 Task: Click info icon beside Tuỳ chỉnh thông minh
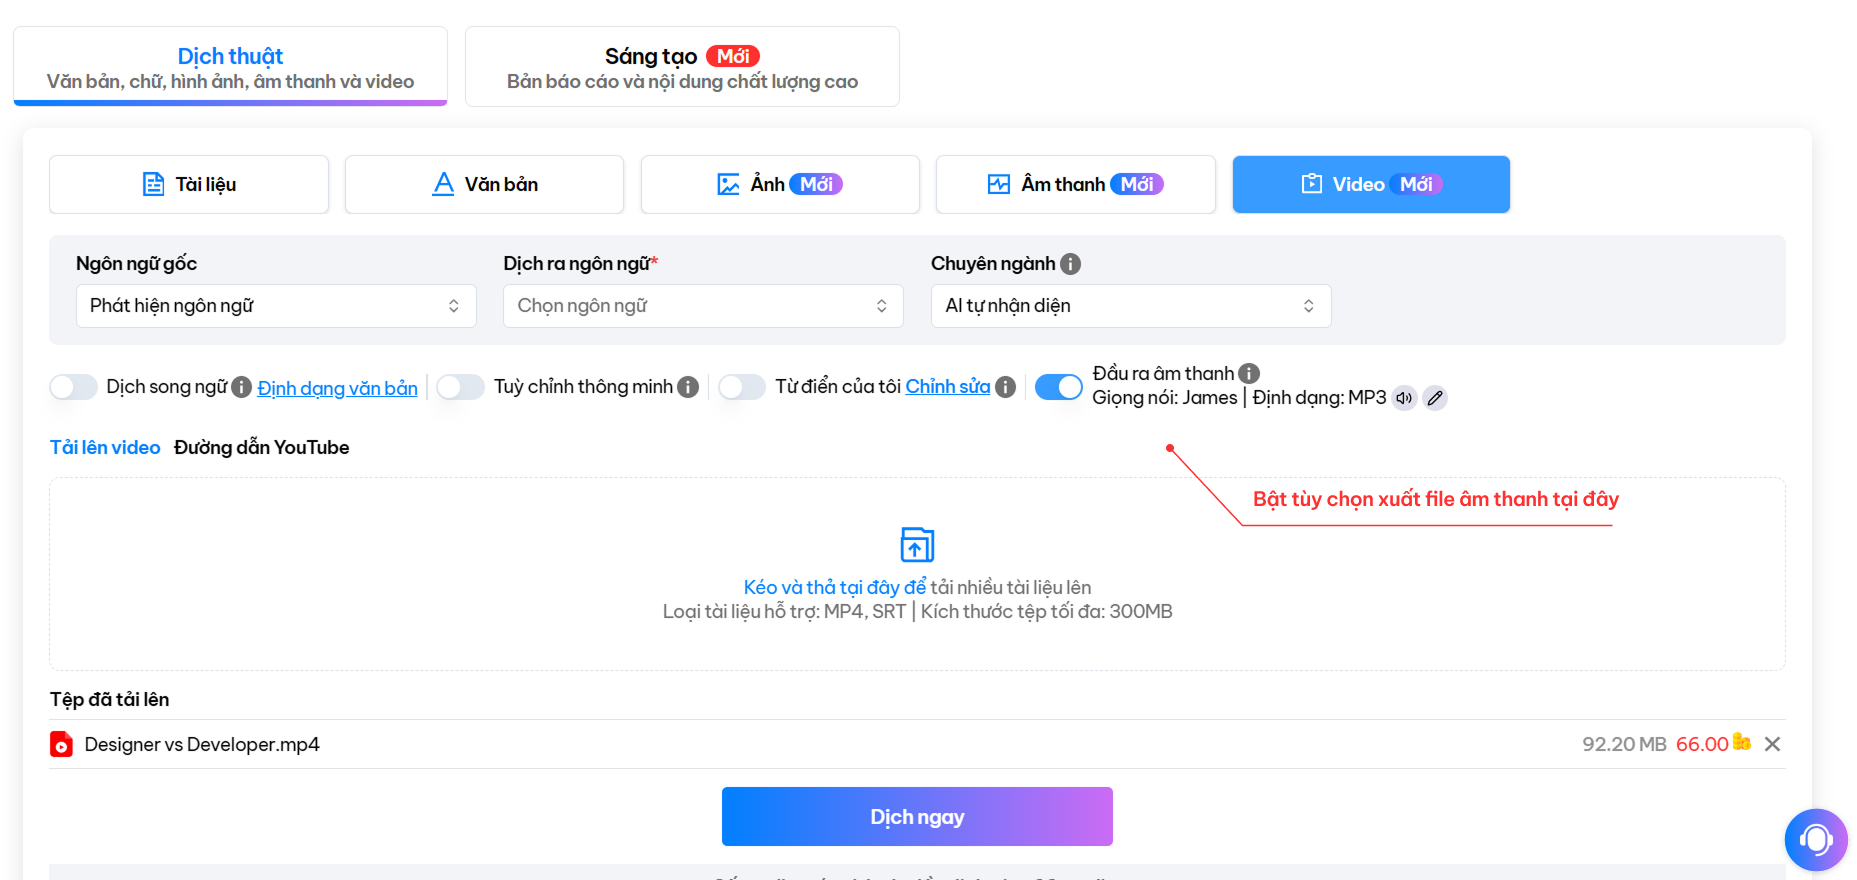(688, 387)
